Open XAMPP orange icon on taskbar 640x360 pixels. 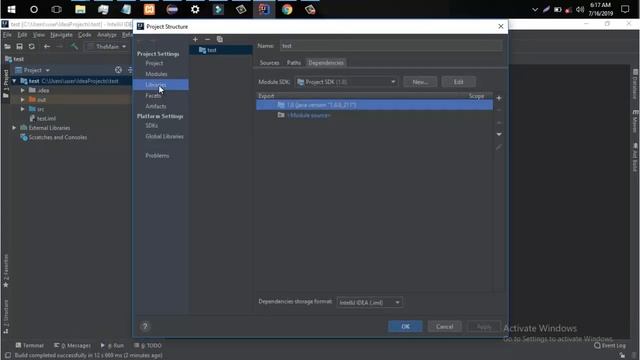(x=149, y=9)
